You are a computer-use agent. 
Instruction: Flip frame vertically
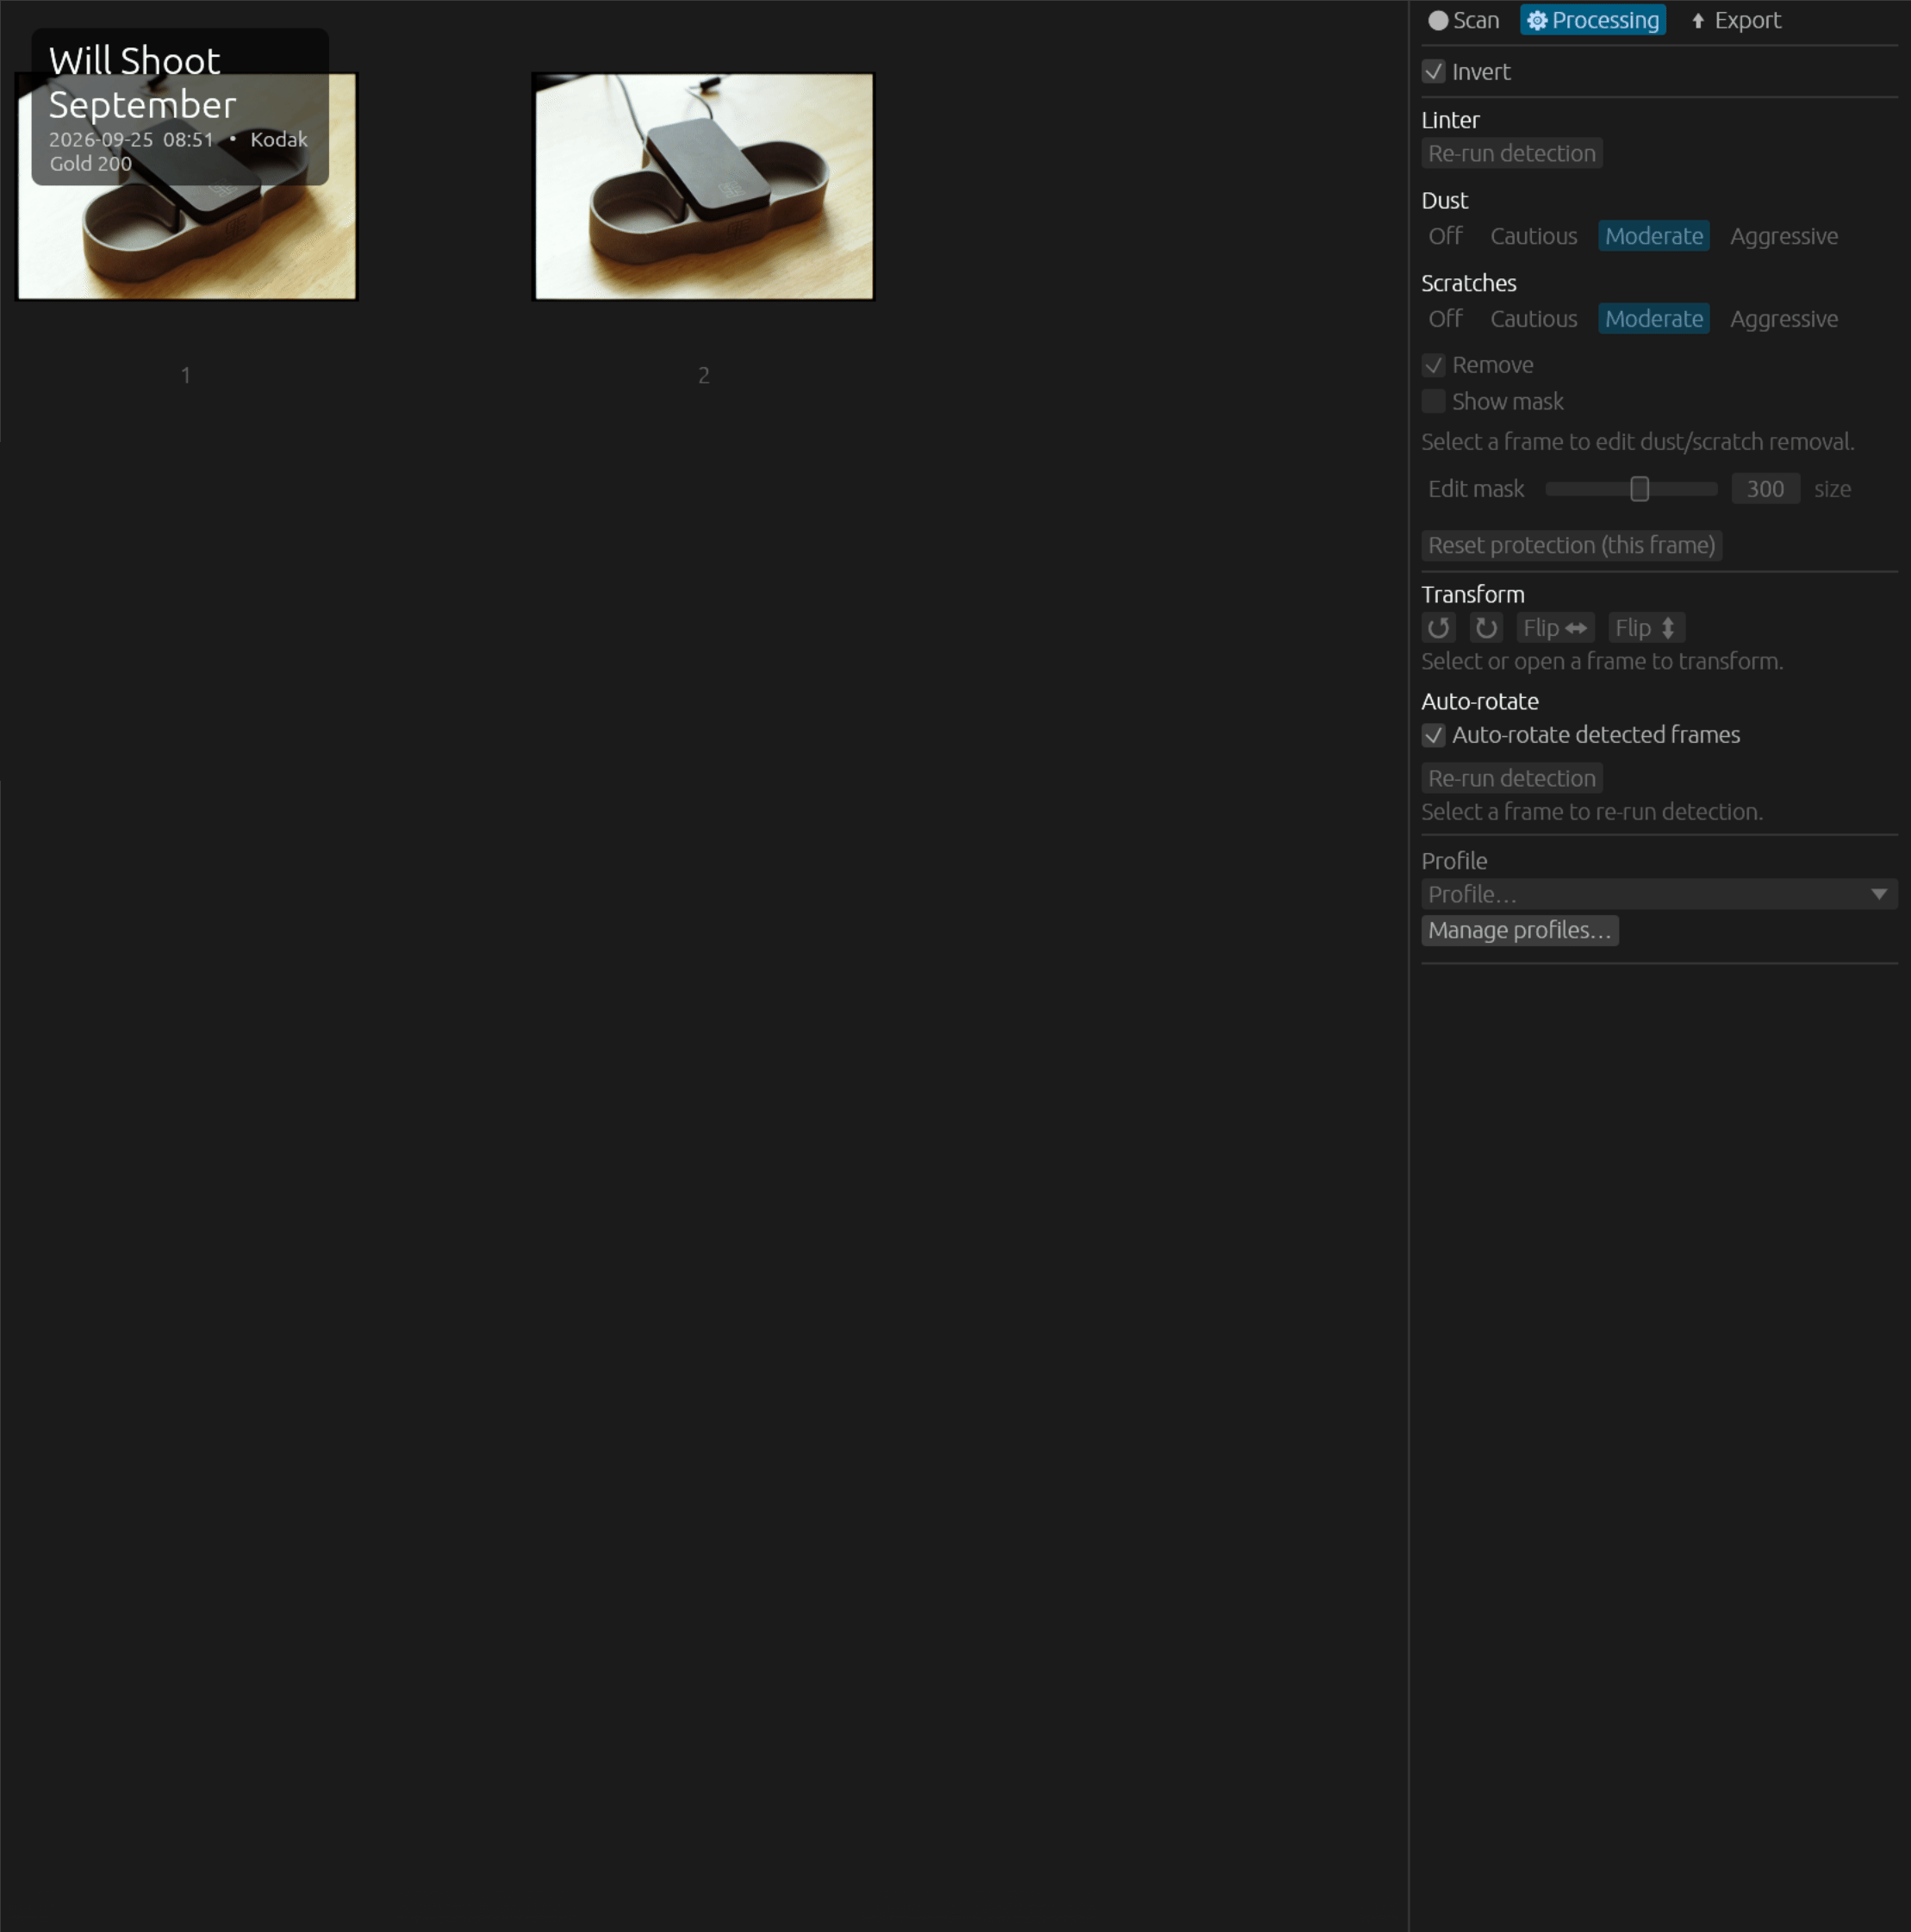pos(1646,628)
